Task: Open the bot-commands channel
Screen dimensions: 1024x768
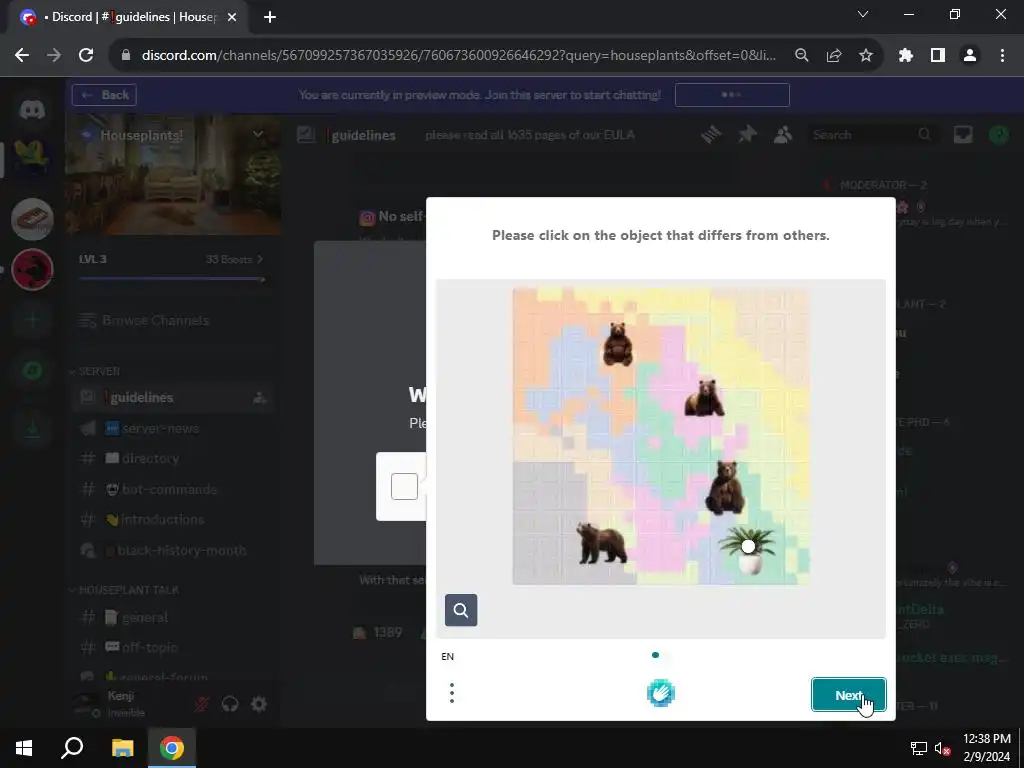Action: click(x=172, y=489)
